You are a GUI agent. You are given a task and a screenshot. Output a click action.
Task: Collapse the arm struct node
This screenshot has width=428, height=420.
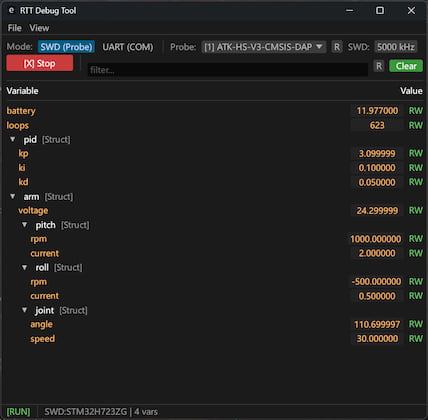click(x=13, y=197)
